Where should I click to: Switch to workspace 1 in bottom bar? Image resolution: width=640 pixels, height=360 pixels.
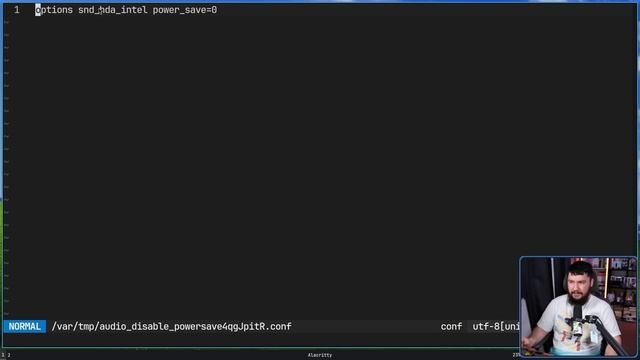click(2, 356)
